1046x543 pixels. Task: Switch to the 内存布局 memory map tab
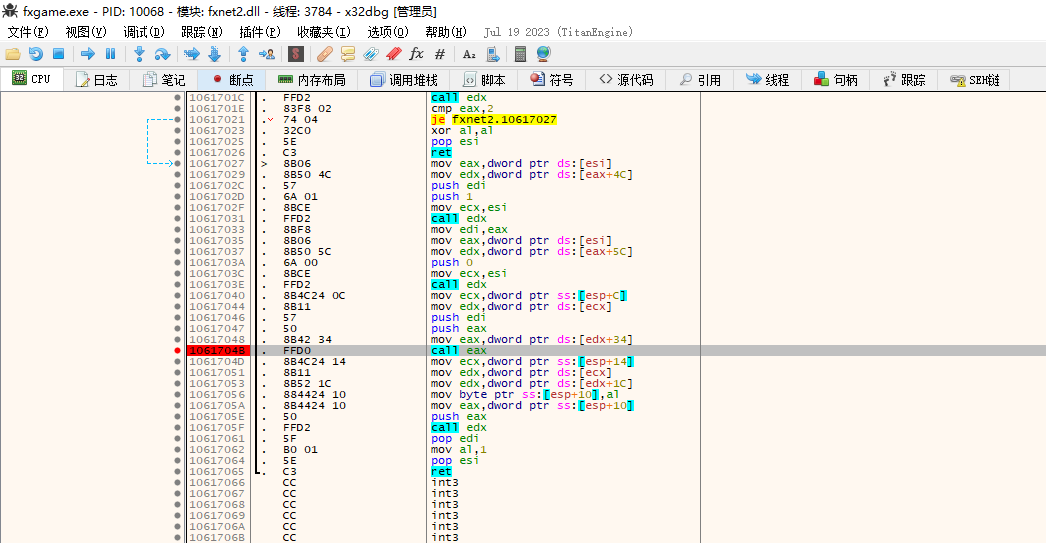[312, 79]
